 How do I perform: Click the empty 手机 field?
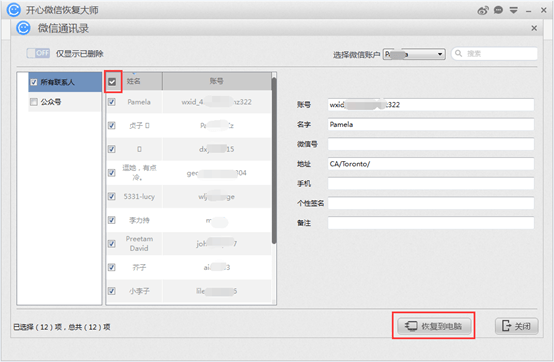pos(431,184)
